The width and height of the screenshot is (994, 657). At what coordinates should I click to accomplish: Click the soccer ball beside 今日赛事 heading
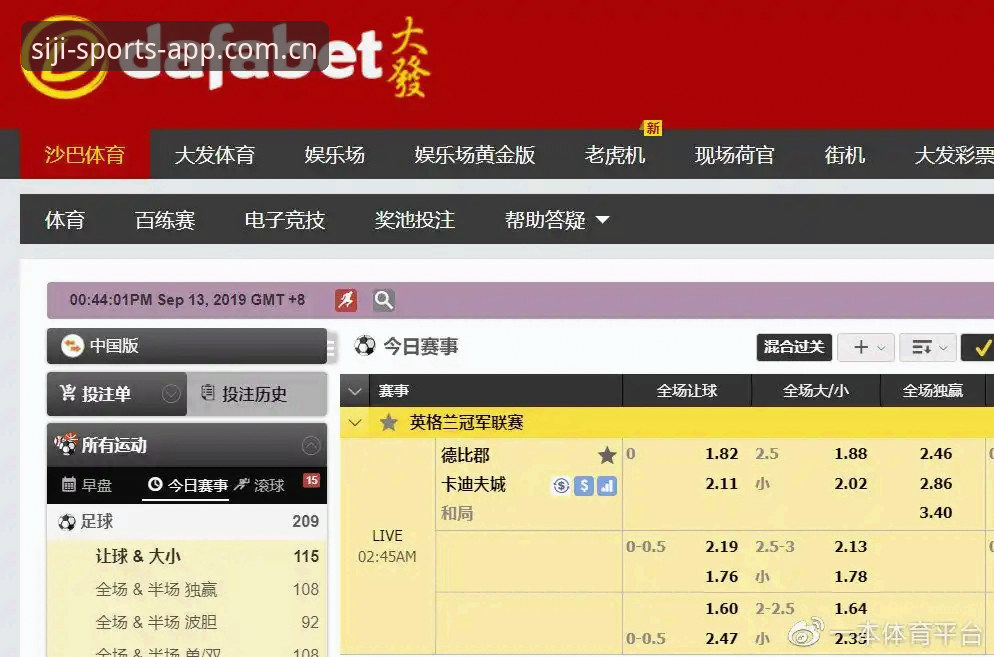[x=365, y=346]
